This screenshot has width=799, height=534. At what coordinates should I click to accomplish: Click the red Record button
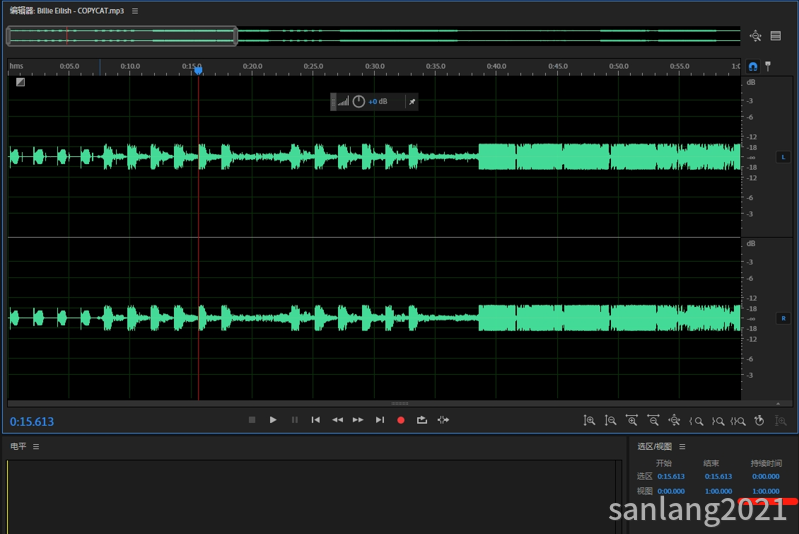[x=401, y=420]
